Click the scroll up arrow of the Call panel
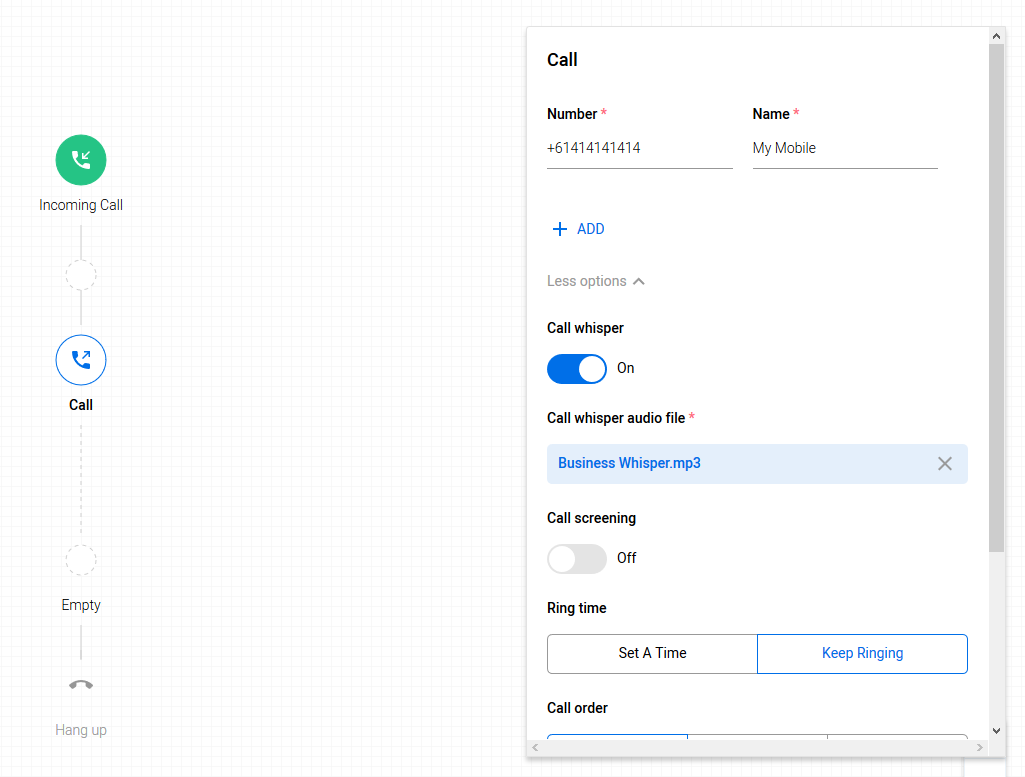This screenshot has height=777, width=1025. click(x=996, y=36)
